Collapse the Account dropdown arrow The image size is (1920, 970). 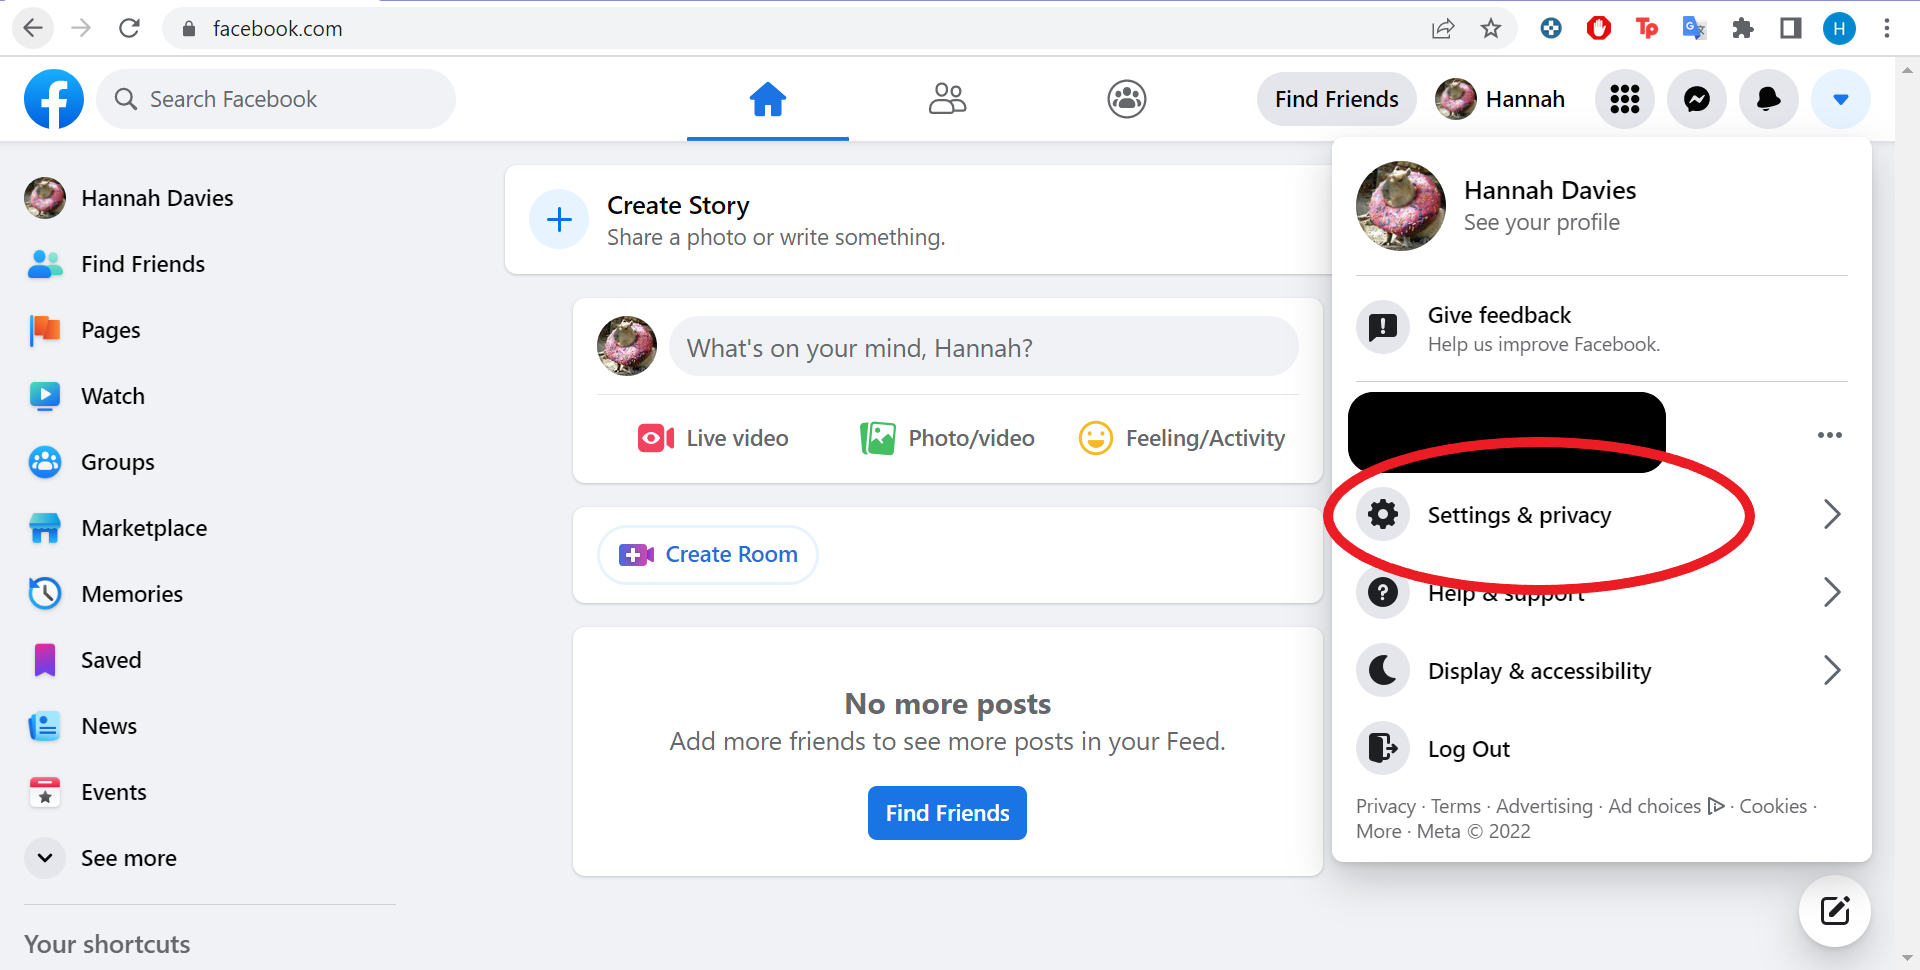[1841, 99]
